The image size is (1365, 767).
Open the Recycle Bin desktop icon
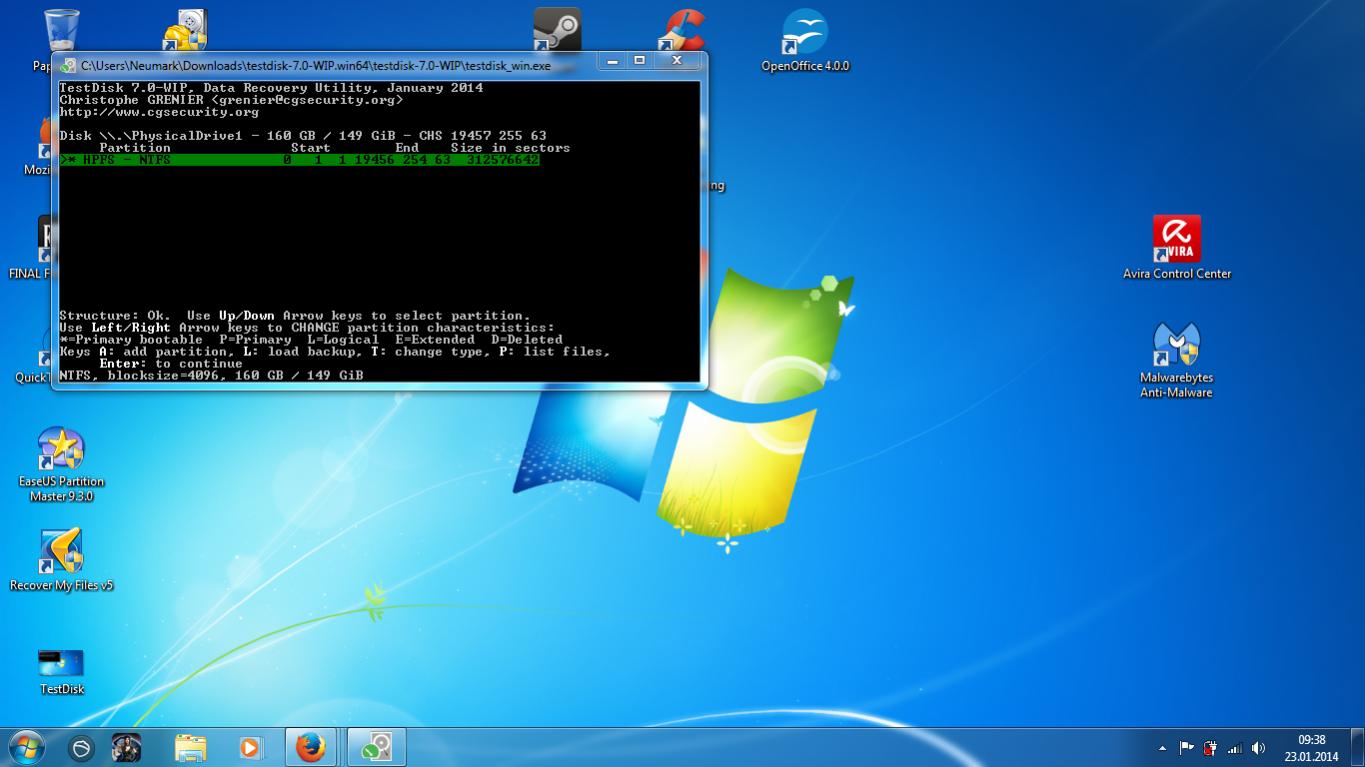point(60,30)
